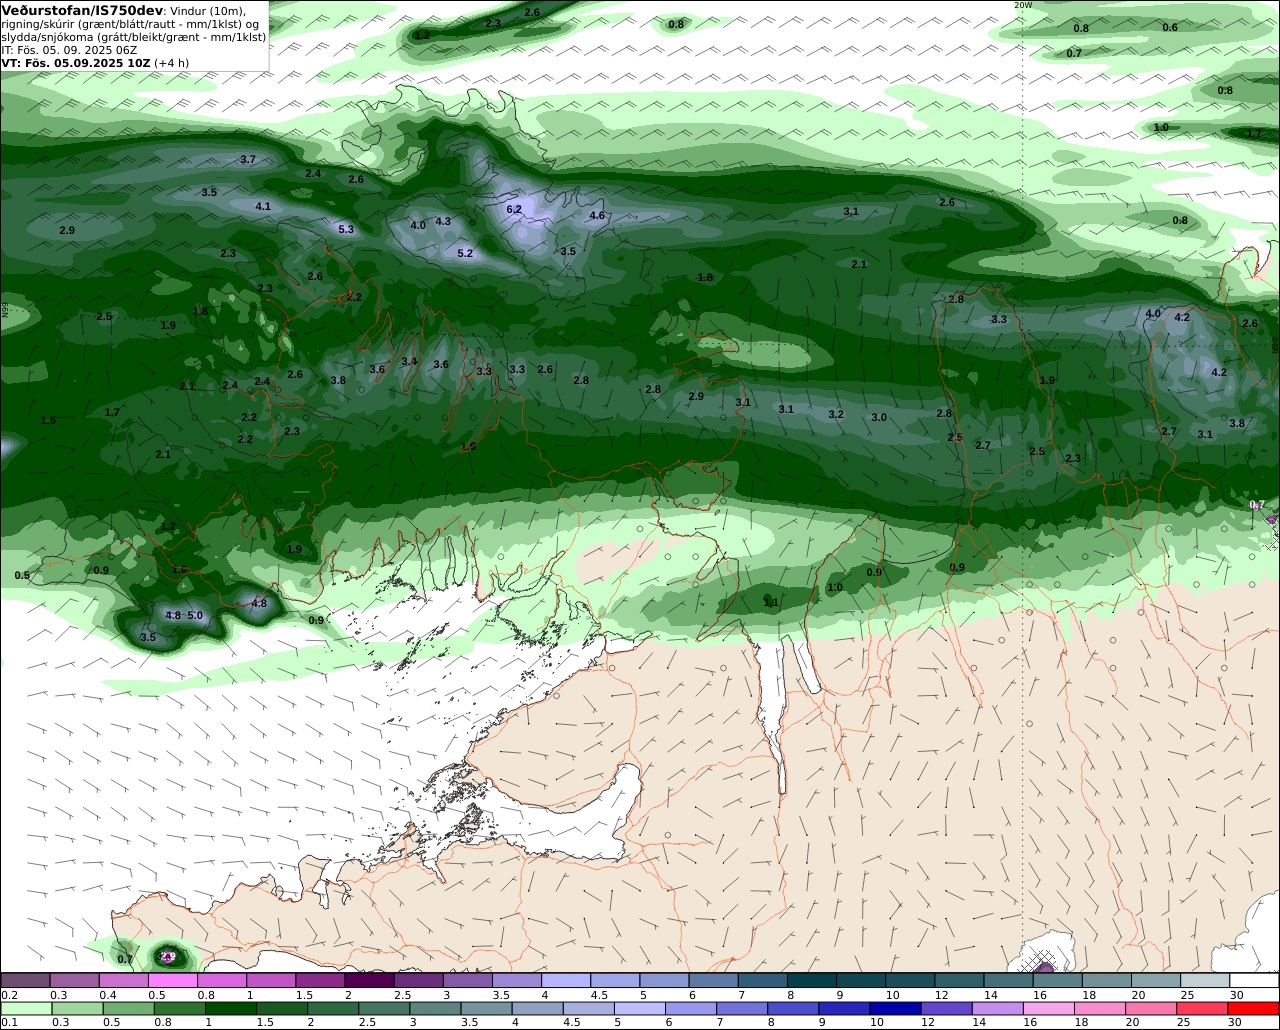
Task: Click the "0.2" label of the snow scale
Action: (x=9, y=995)
